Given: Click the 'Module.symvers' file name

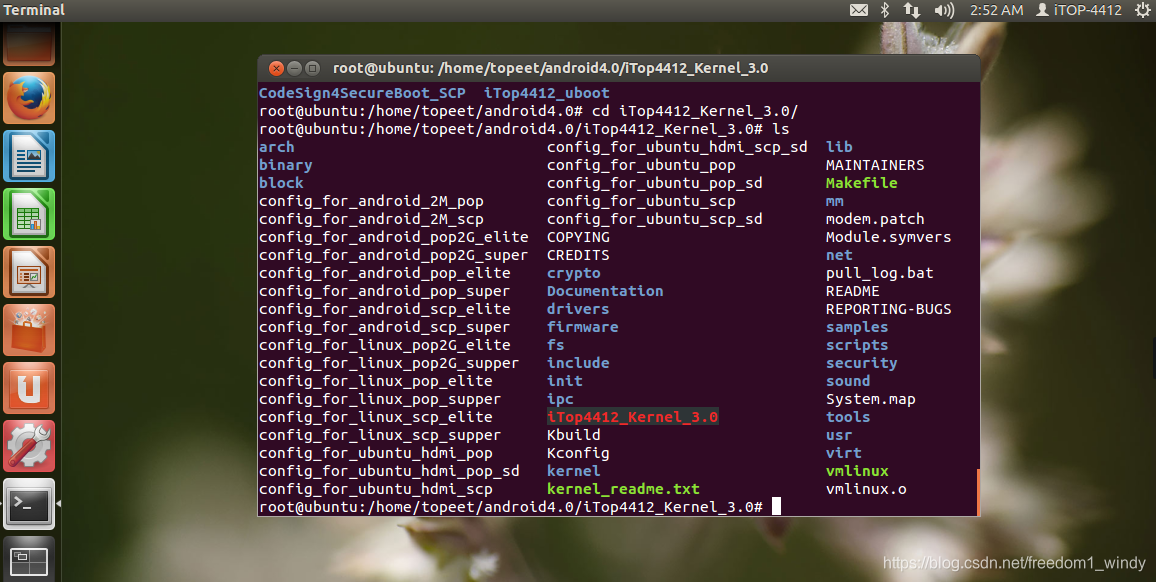Looking at the screenshot, I should (888, 238).
